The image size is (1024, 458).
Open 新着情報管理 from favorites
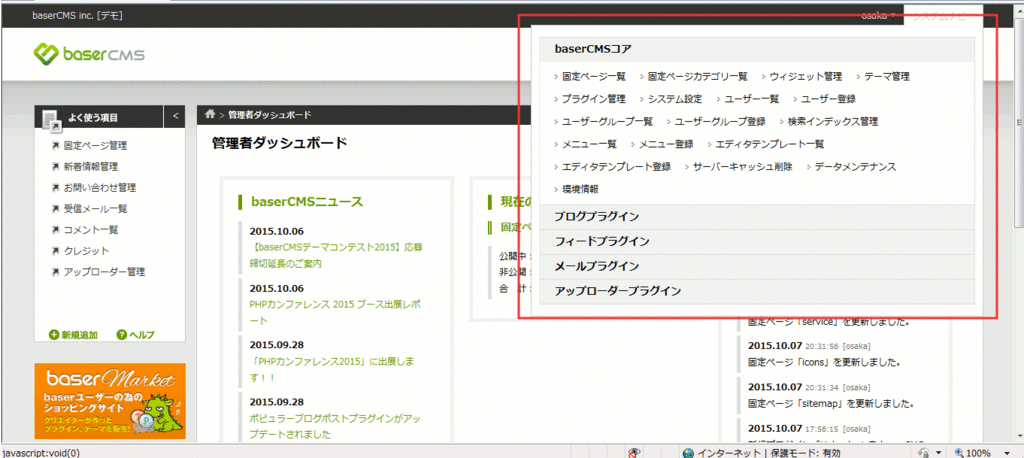(91, 167)
